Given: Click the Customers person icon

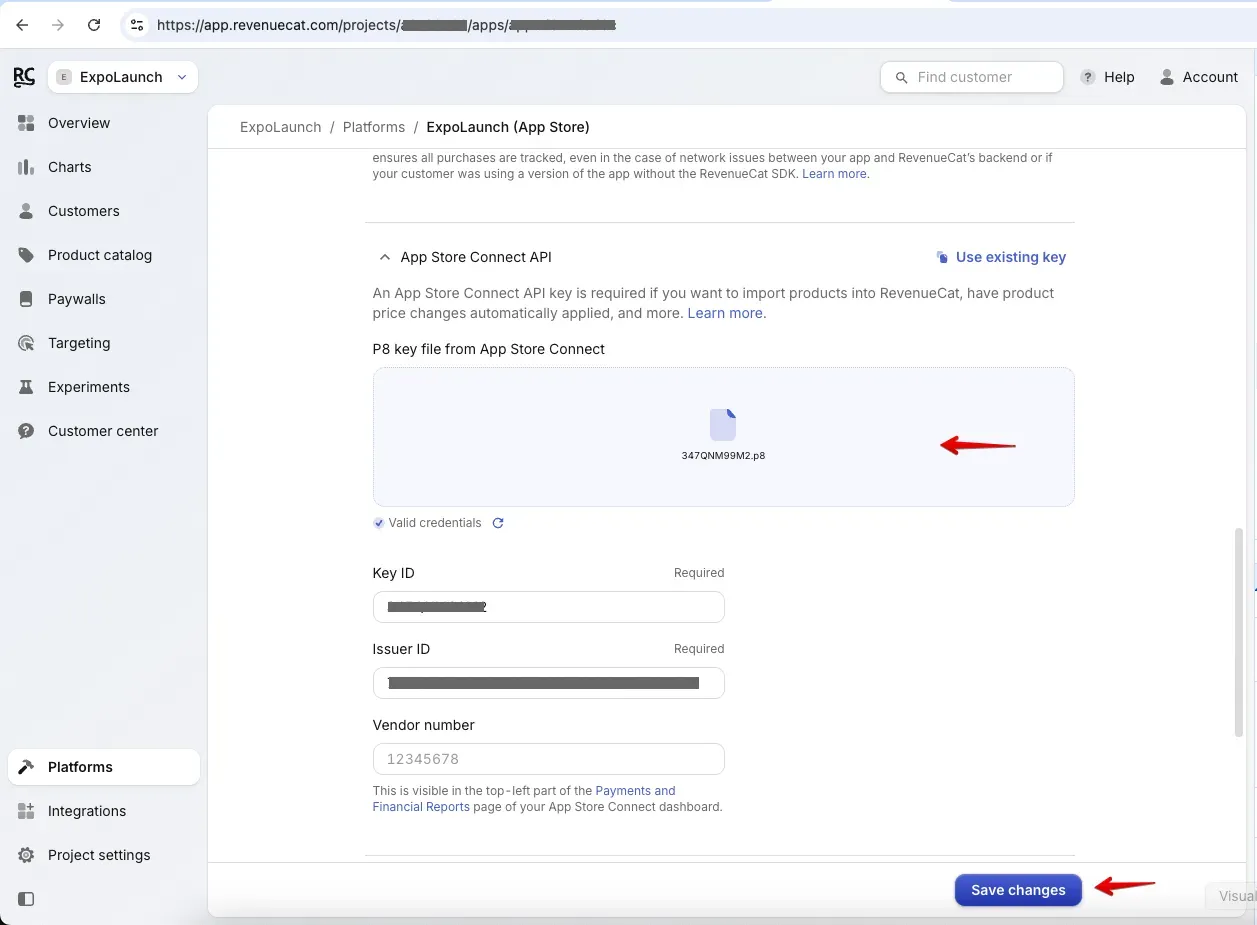Looking at the screenshot, I should (27, 211).
